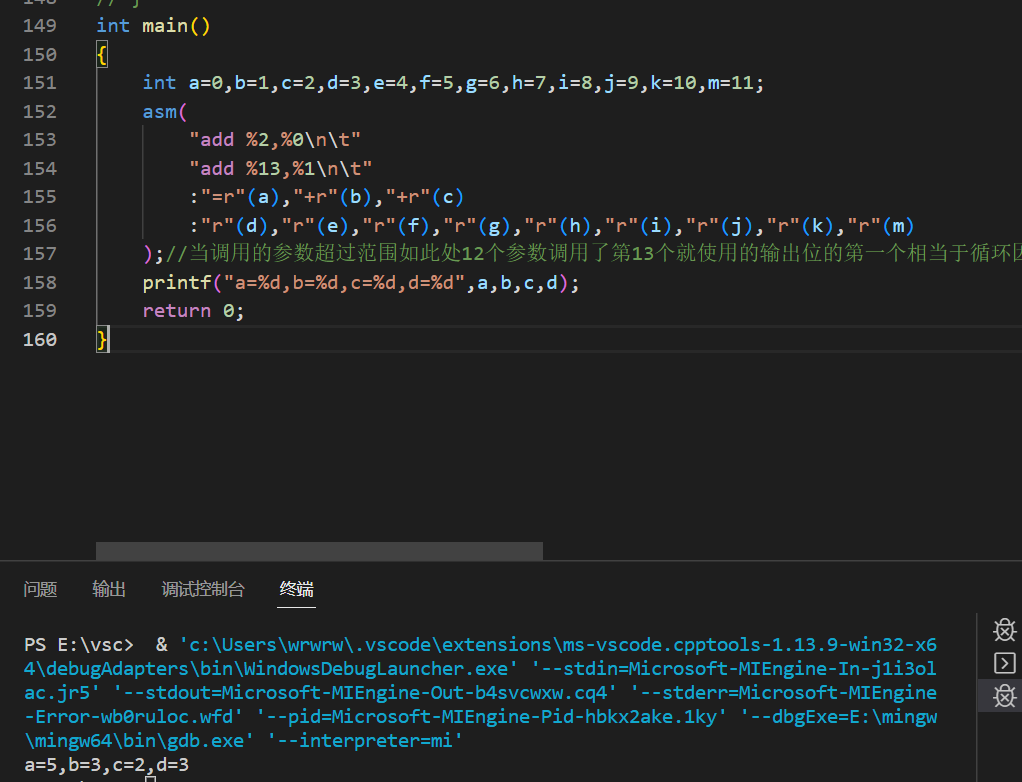Open the 输出 panel tab
Image resolution: width=1022 pixels, height=782 pixels.
click(109, 589)
